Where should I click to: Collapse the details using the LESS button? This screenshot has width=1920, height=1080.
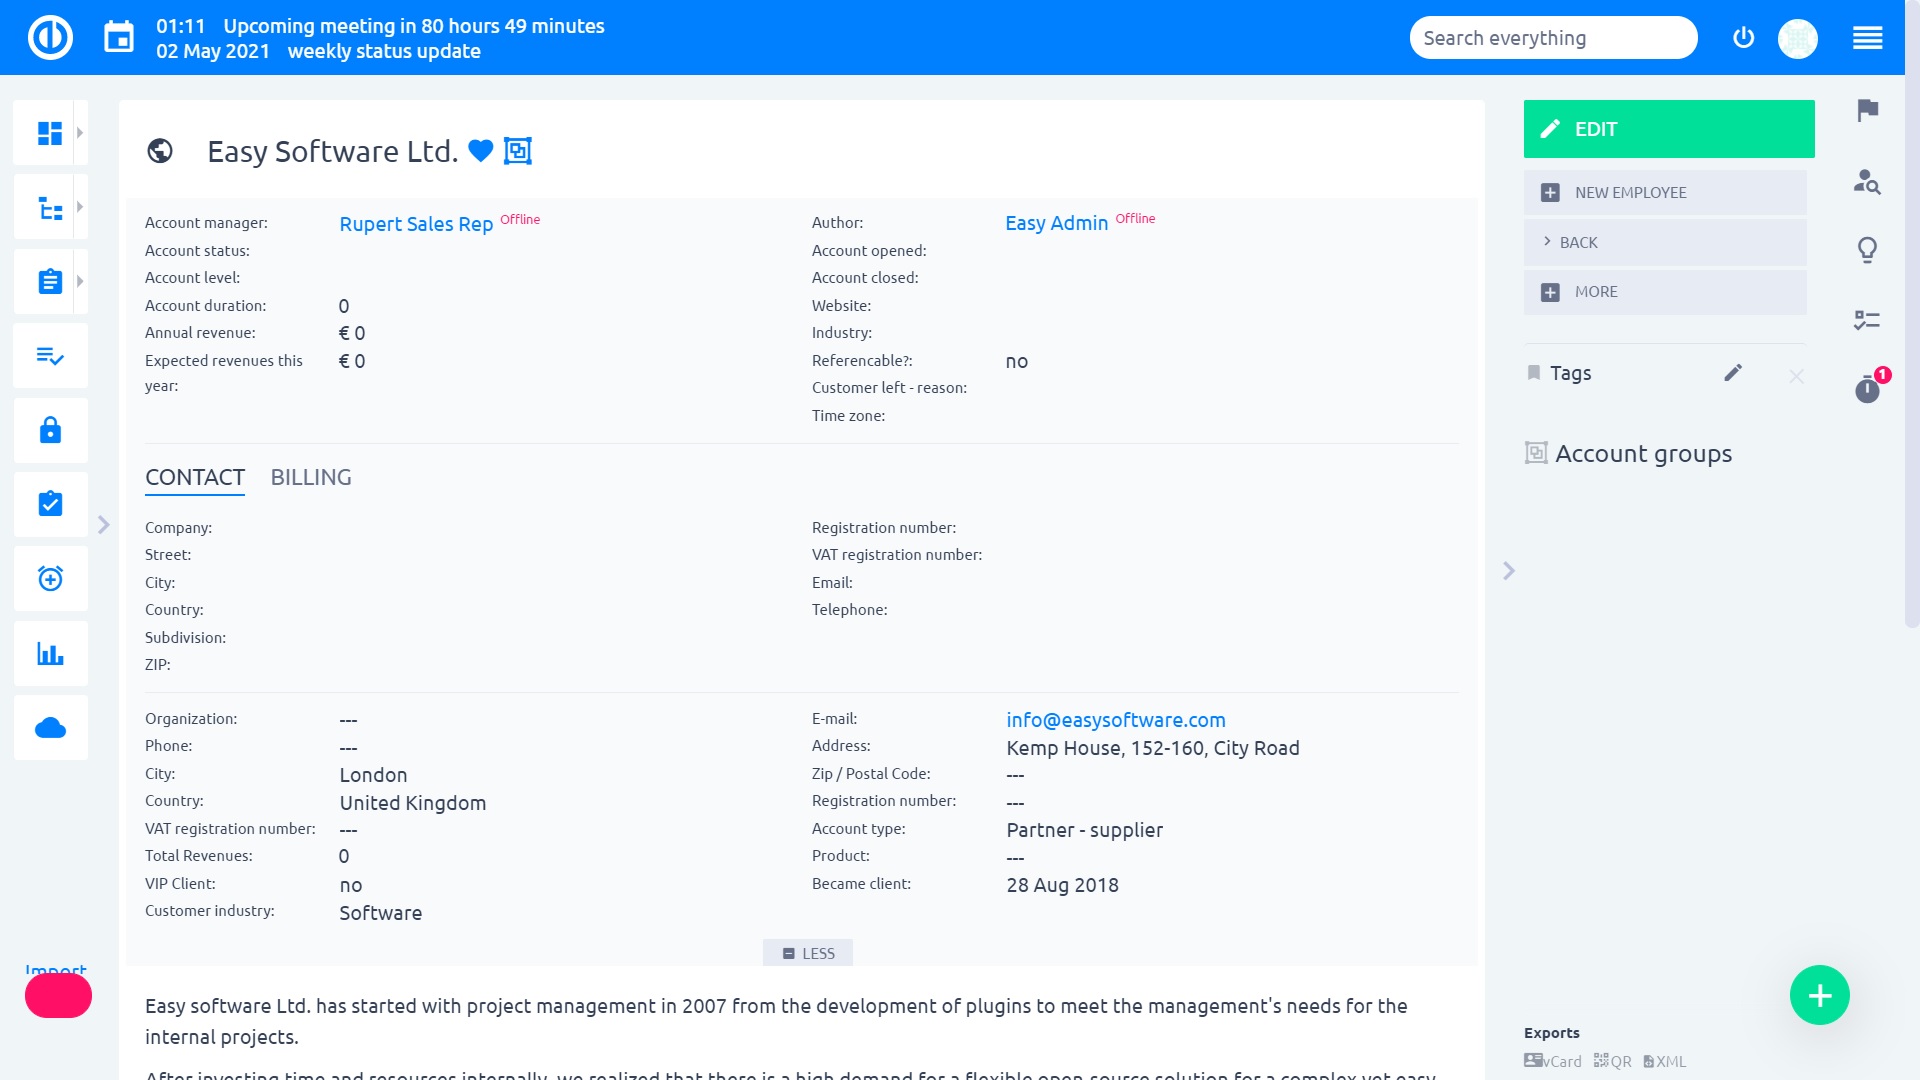808,952
